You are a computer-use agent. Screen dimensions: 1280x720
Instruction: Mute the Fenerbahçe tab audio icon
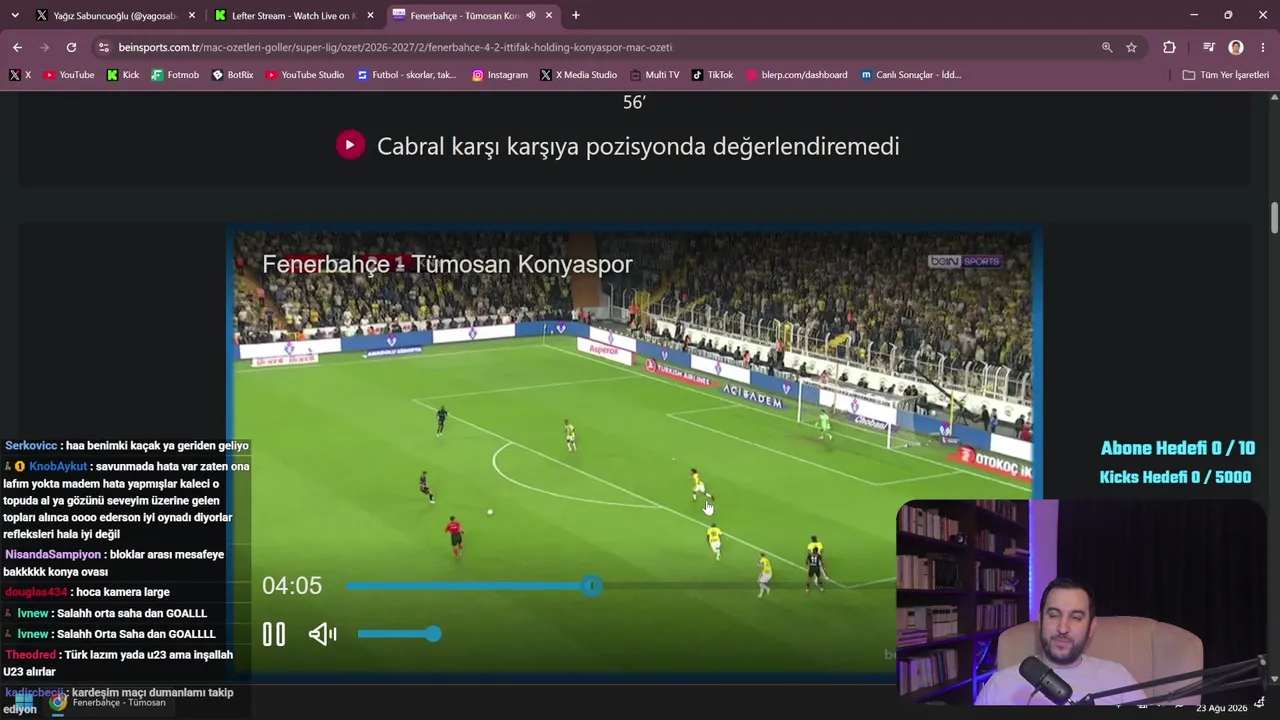pyautogui.click(x=530, y=16)
